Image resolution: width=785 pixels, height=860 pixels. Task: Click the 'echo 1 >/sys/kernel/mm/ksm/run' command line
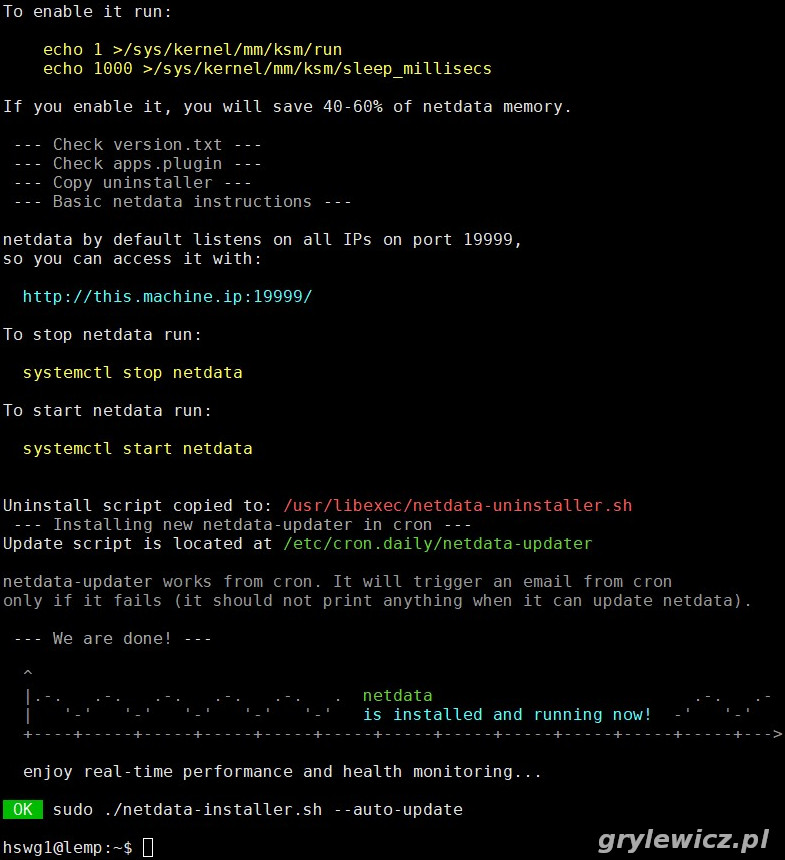tap(193, 50)
